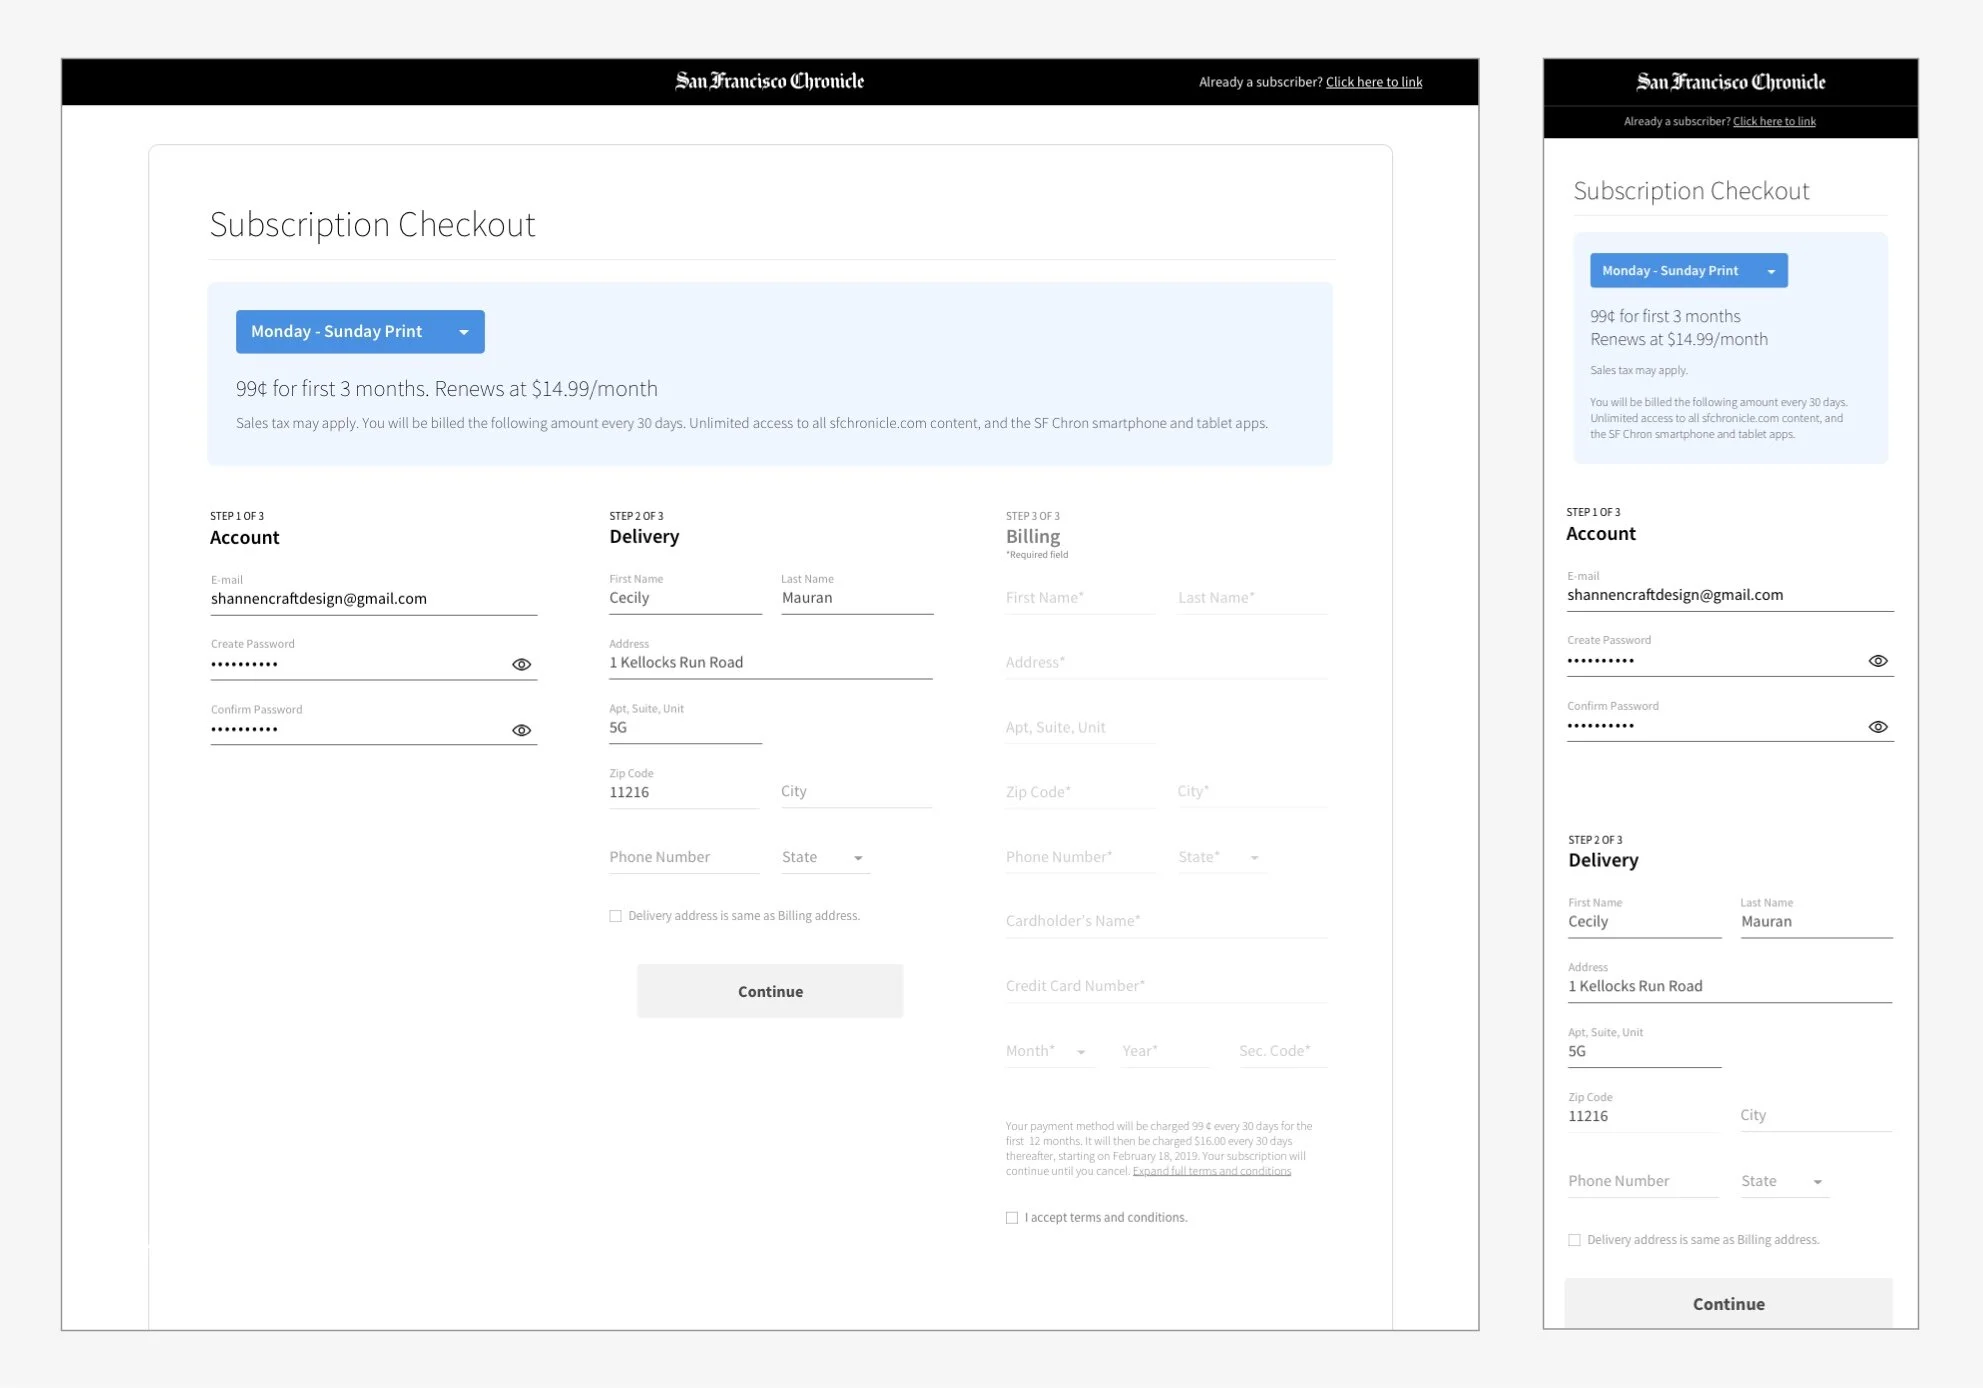Toggle password visibility in the mobile Create Password field
This screenshot has width=1983, height=1388.
[x=1878, y=660]
